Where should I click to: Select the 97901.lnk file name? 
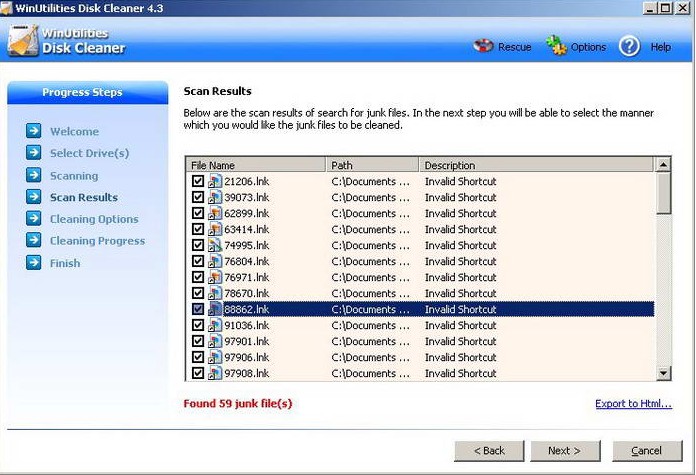pos(247,341)
